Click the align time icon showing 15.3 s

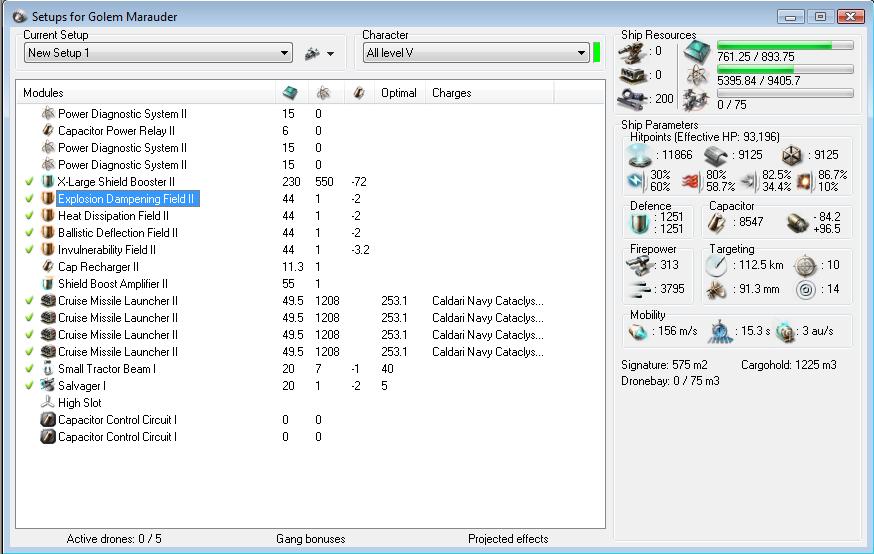pos(720,332)
